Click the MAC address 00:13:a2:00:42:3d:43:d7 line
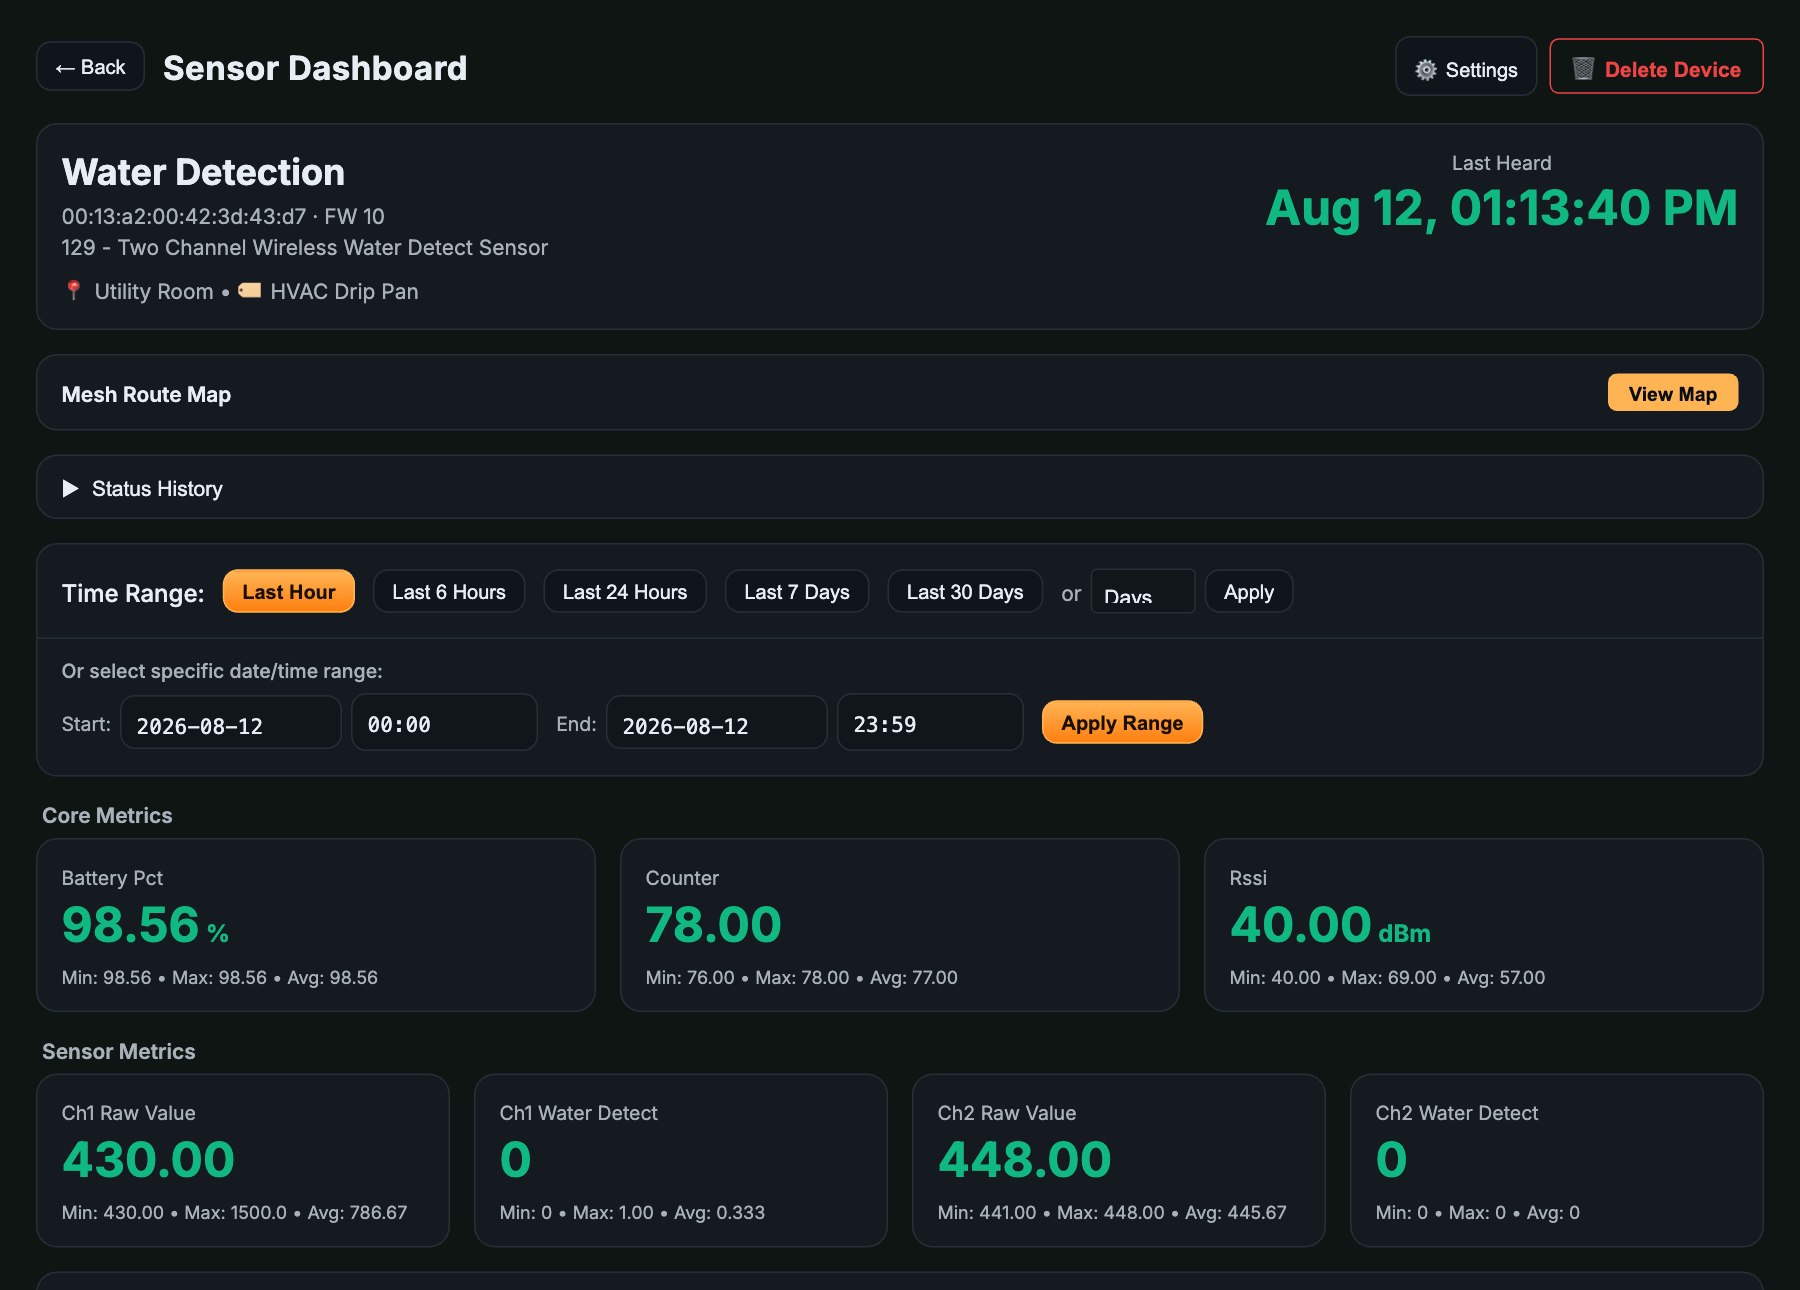 click(x=223, y=216)
